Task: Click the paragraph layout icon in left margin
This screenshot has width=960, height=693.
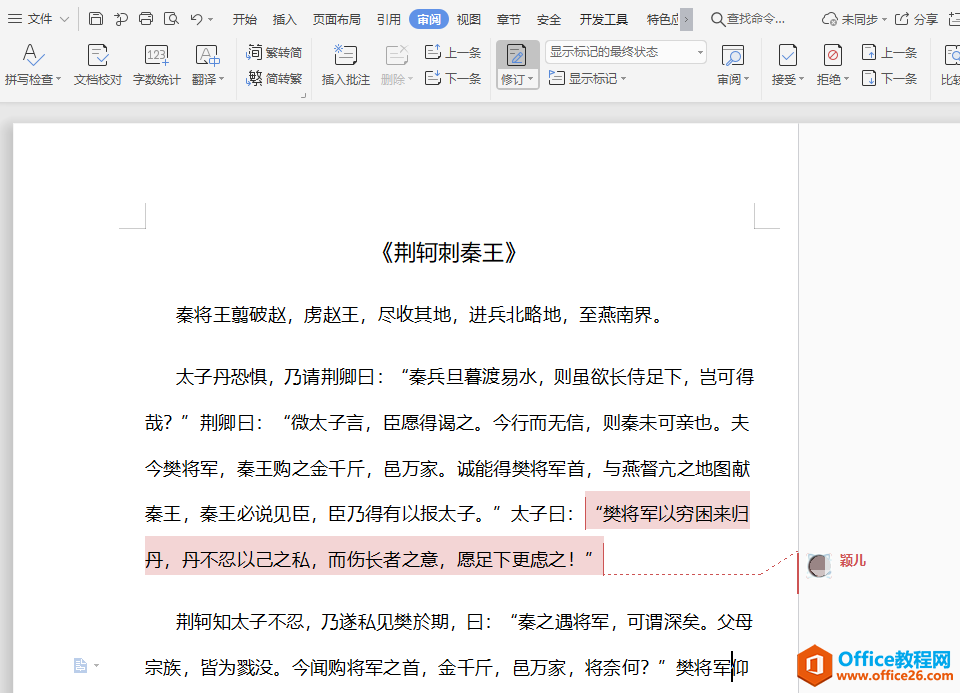Action: click(x=80, y=665)
